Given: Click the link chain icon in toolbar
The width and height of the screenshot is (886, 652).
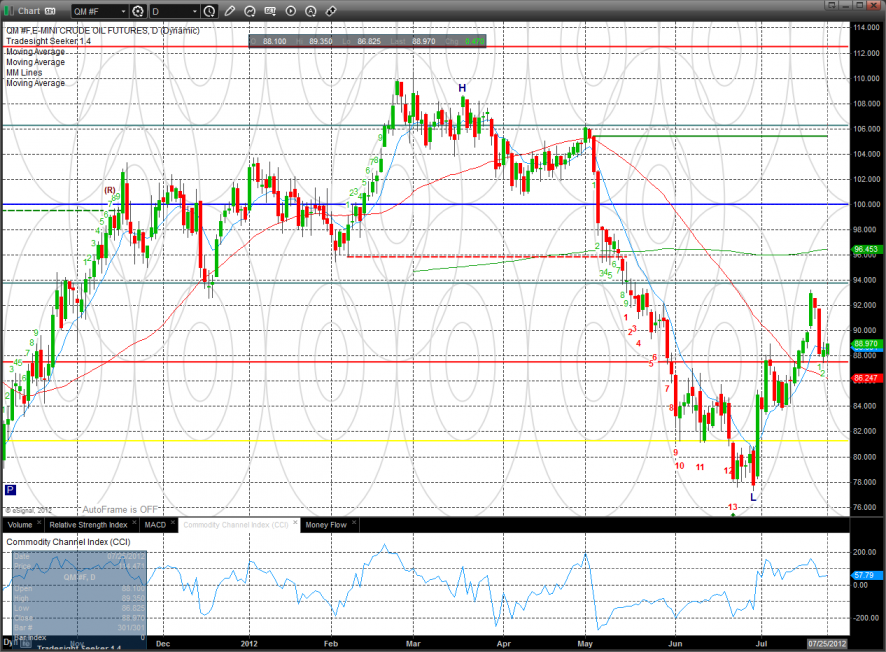Looking at the screenshot, I should (x=329, y=11).
